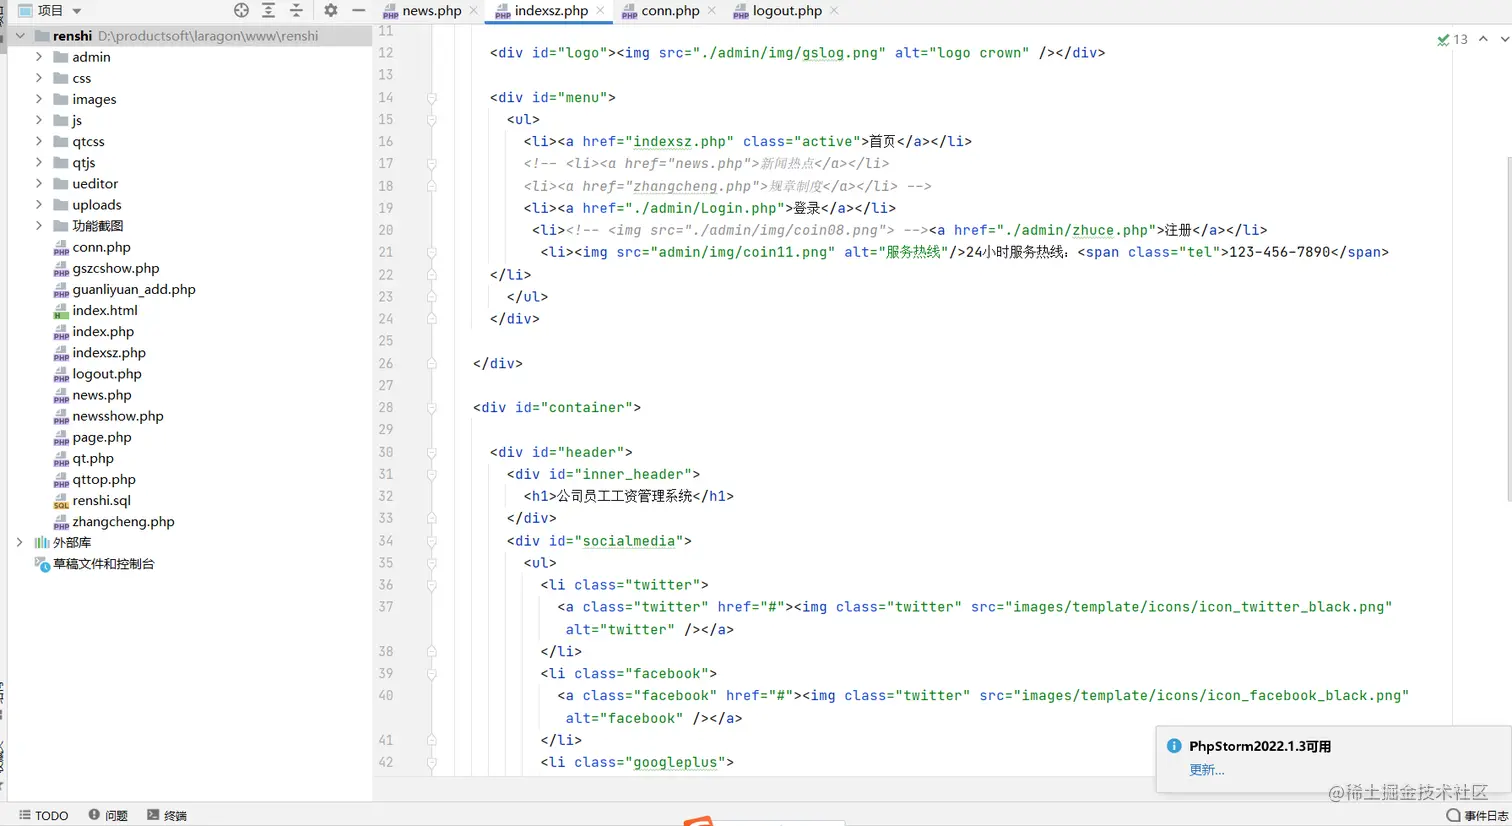This screenshot has width=1512, height=826.
Task: Select conn.php in project tree
Action: click(101, 247)
